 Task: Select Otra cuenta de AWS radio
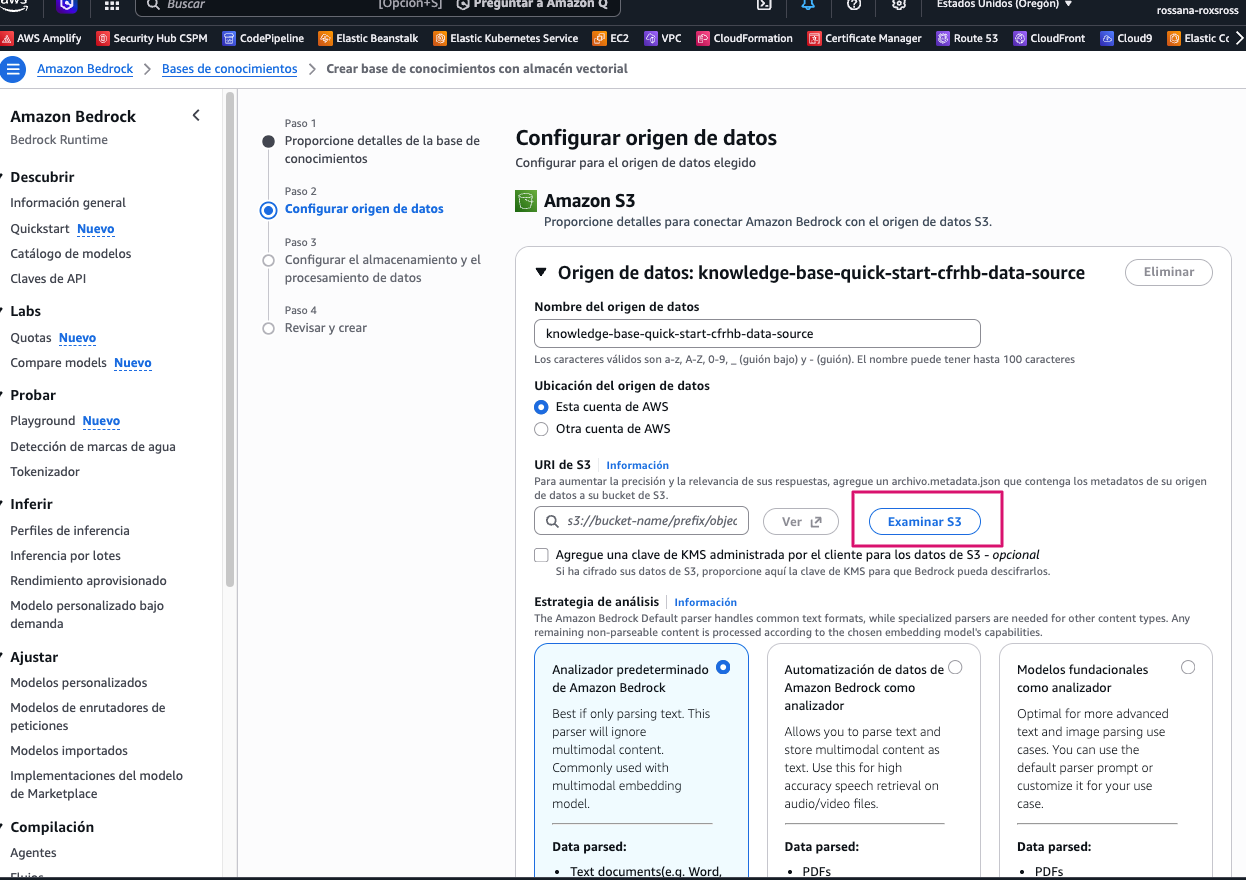541,429
